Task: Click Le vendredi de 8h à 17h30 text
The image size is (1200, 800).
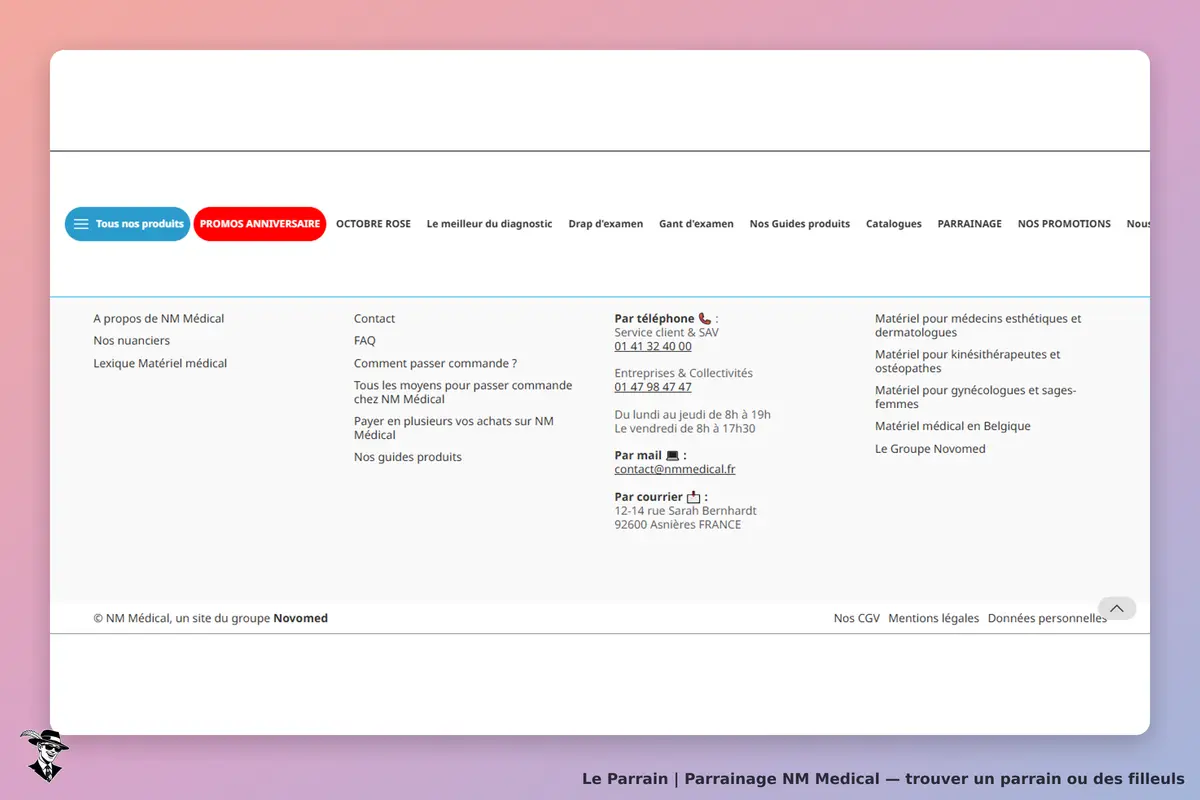Action: 685,429
